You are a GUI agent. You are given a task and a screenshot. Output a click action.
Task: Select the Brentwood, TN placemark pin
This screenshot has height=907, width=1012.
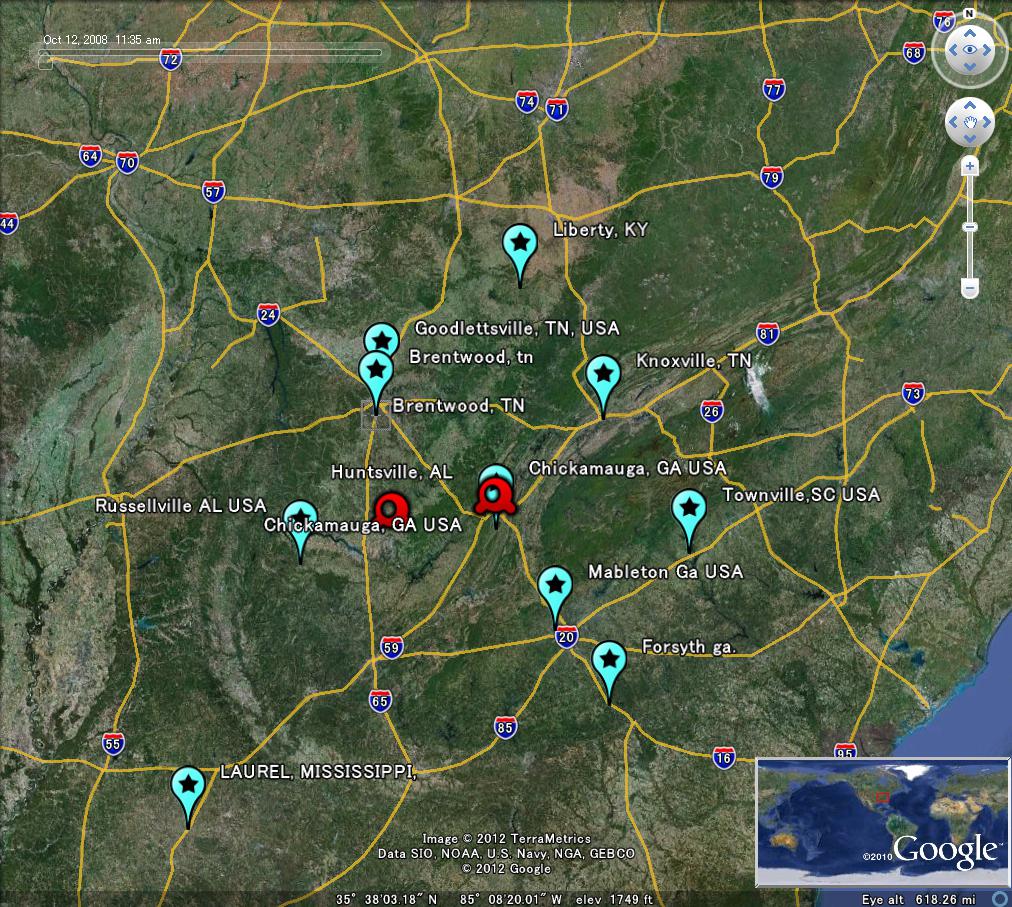[375, 371]
